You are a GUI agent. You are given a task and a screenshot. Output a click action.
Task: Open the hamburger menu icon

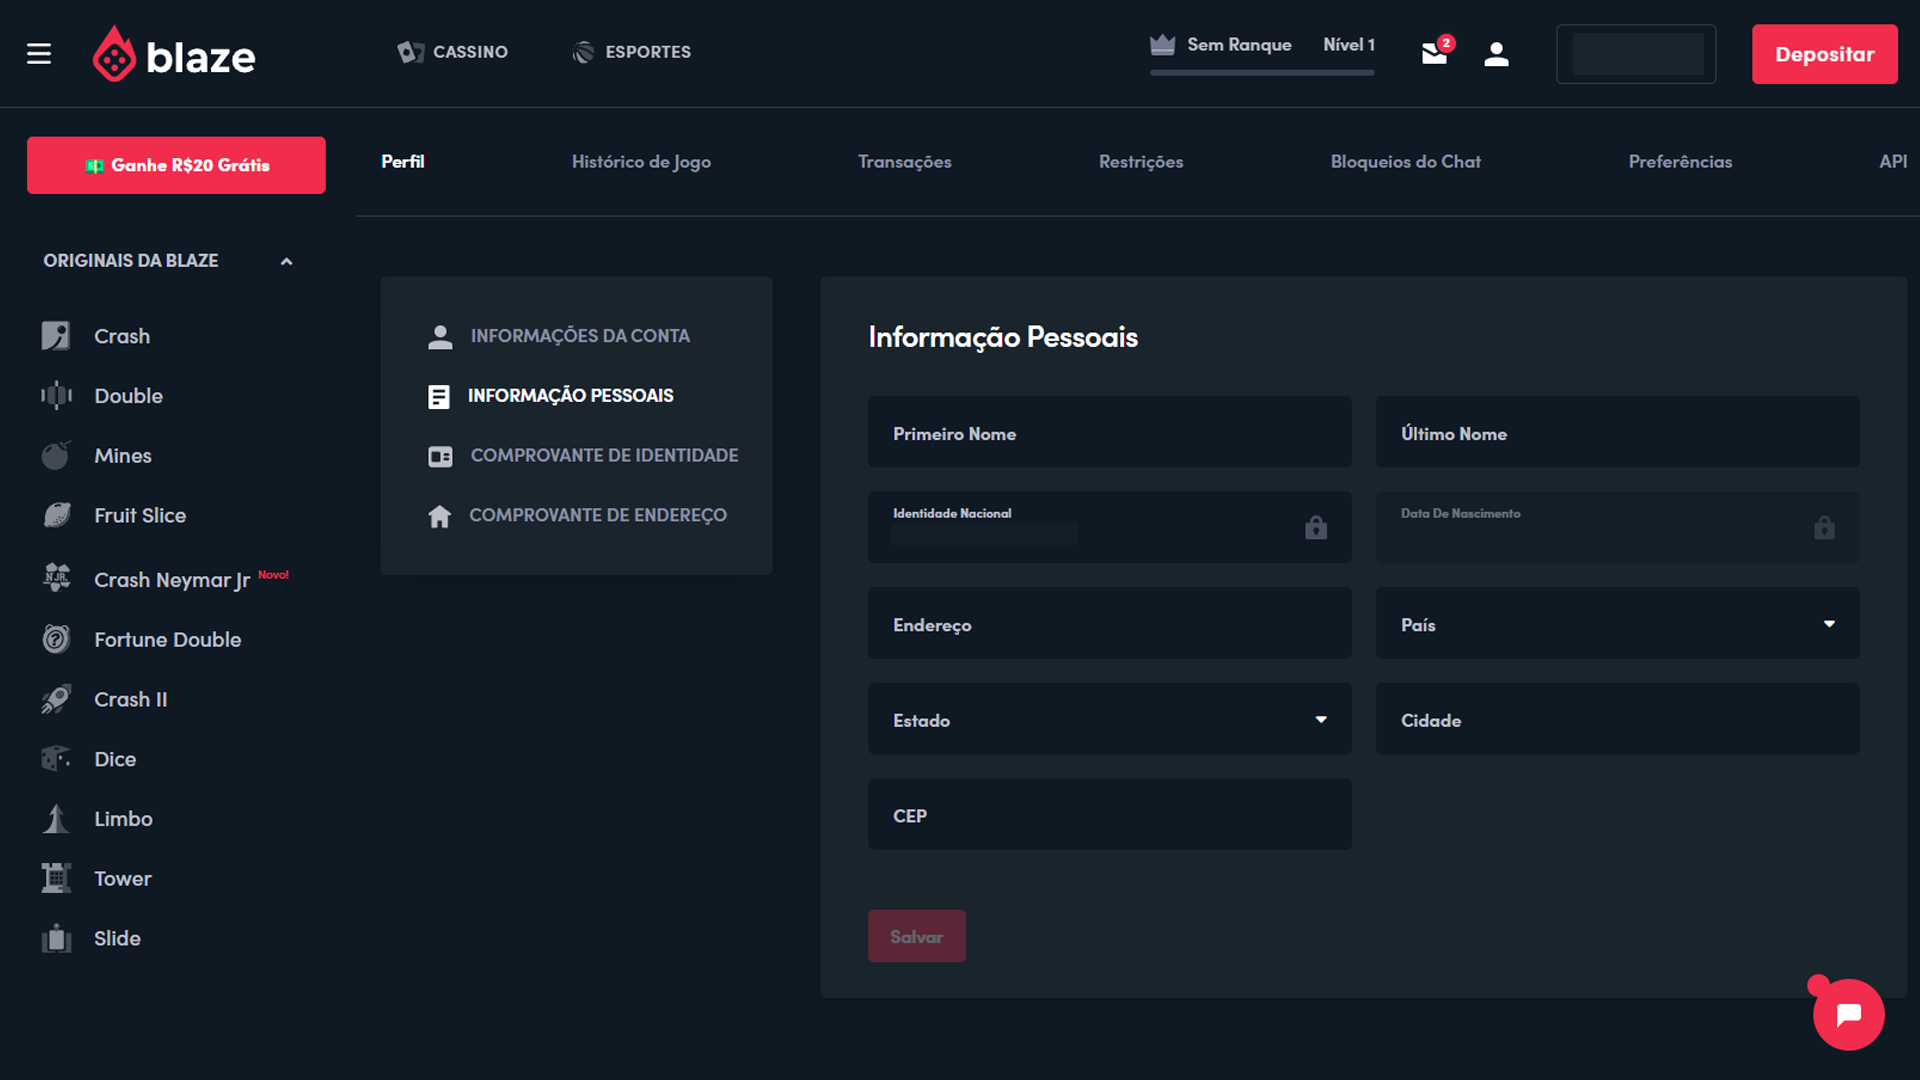(39, 54)
